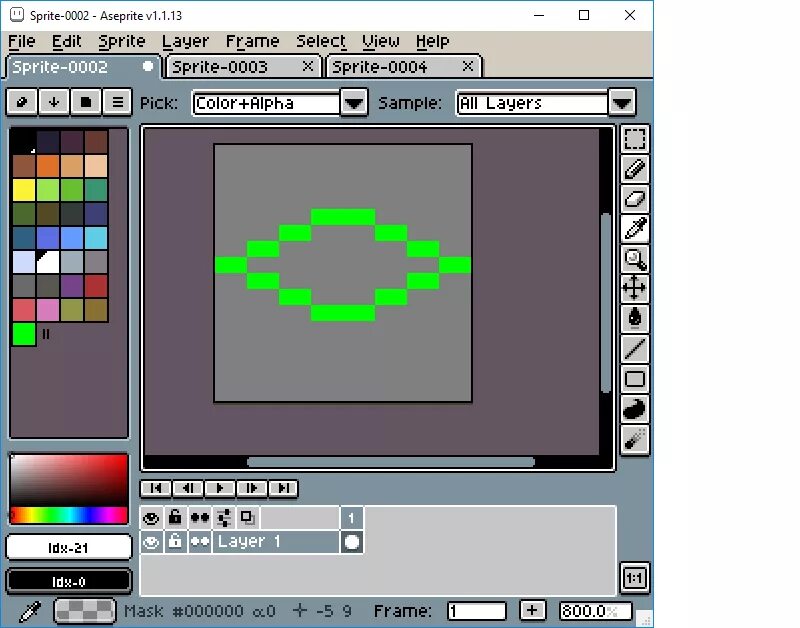Image resolution: width=800 pixels, height=628 pixels.
Task: Open the Pick Color+Alpha dropdown
Action: pyautogui.click(x=354, y=103)
